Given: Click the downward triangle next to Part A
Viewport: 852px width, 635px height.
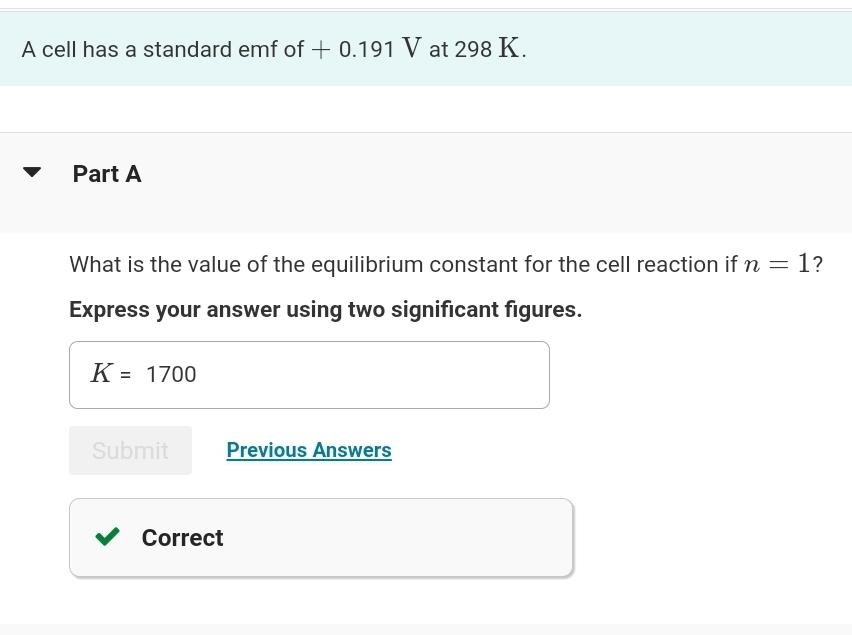Looking at the screenshot, I should pyautogui.click(x=33, y=171).
